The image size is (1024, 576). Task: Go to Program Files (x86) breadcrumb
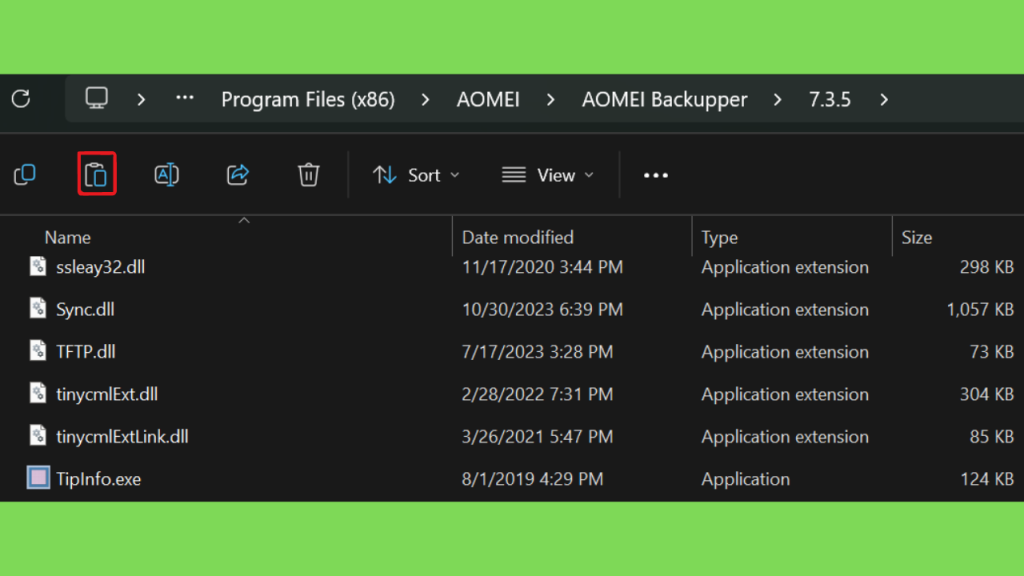[x=308, y=100]
